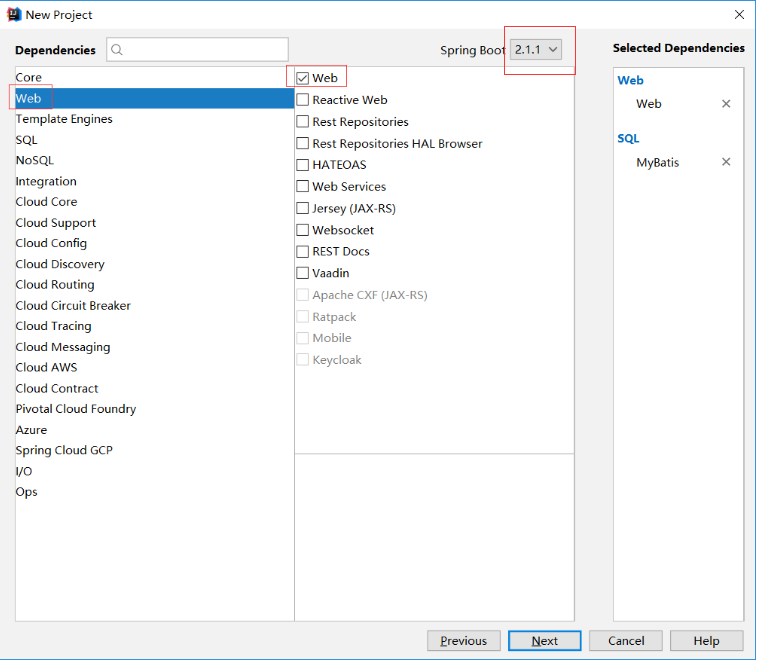The height and width of the screenshot is (661, 758).
Task: Close the New Project dialog
Action: click(739, 15)
